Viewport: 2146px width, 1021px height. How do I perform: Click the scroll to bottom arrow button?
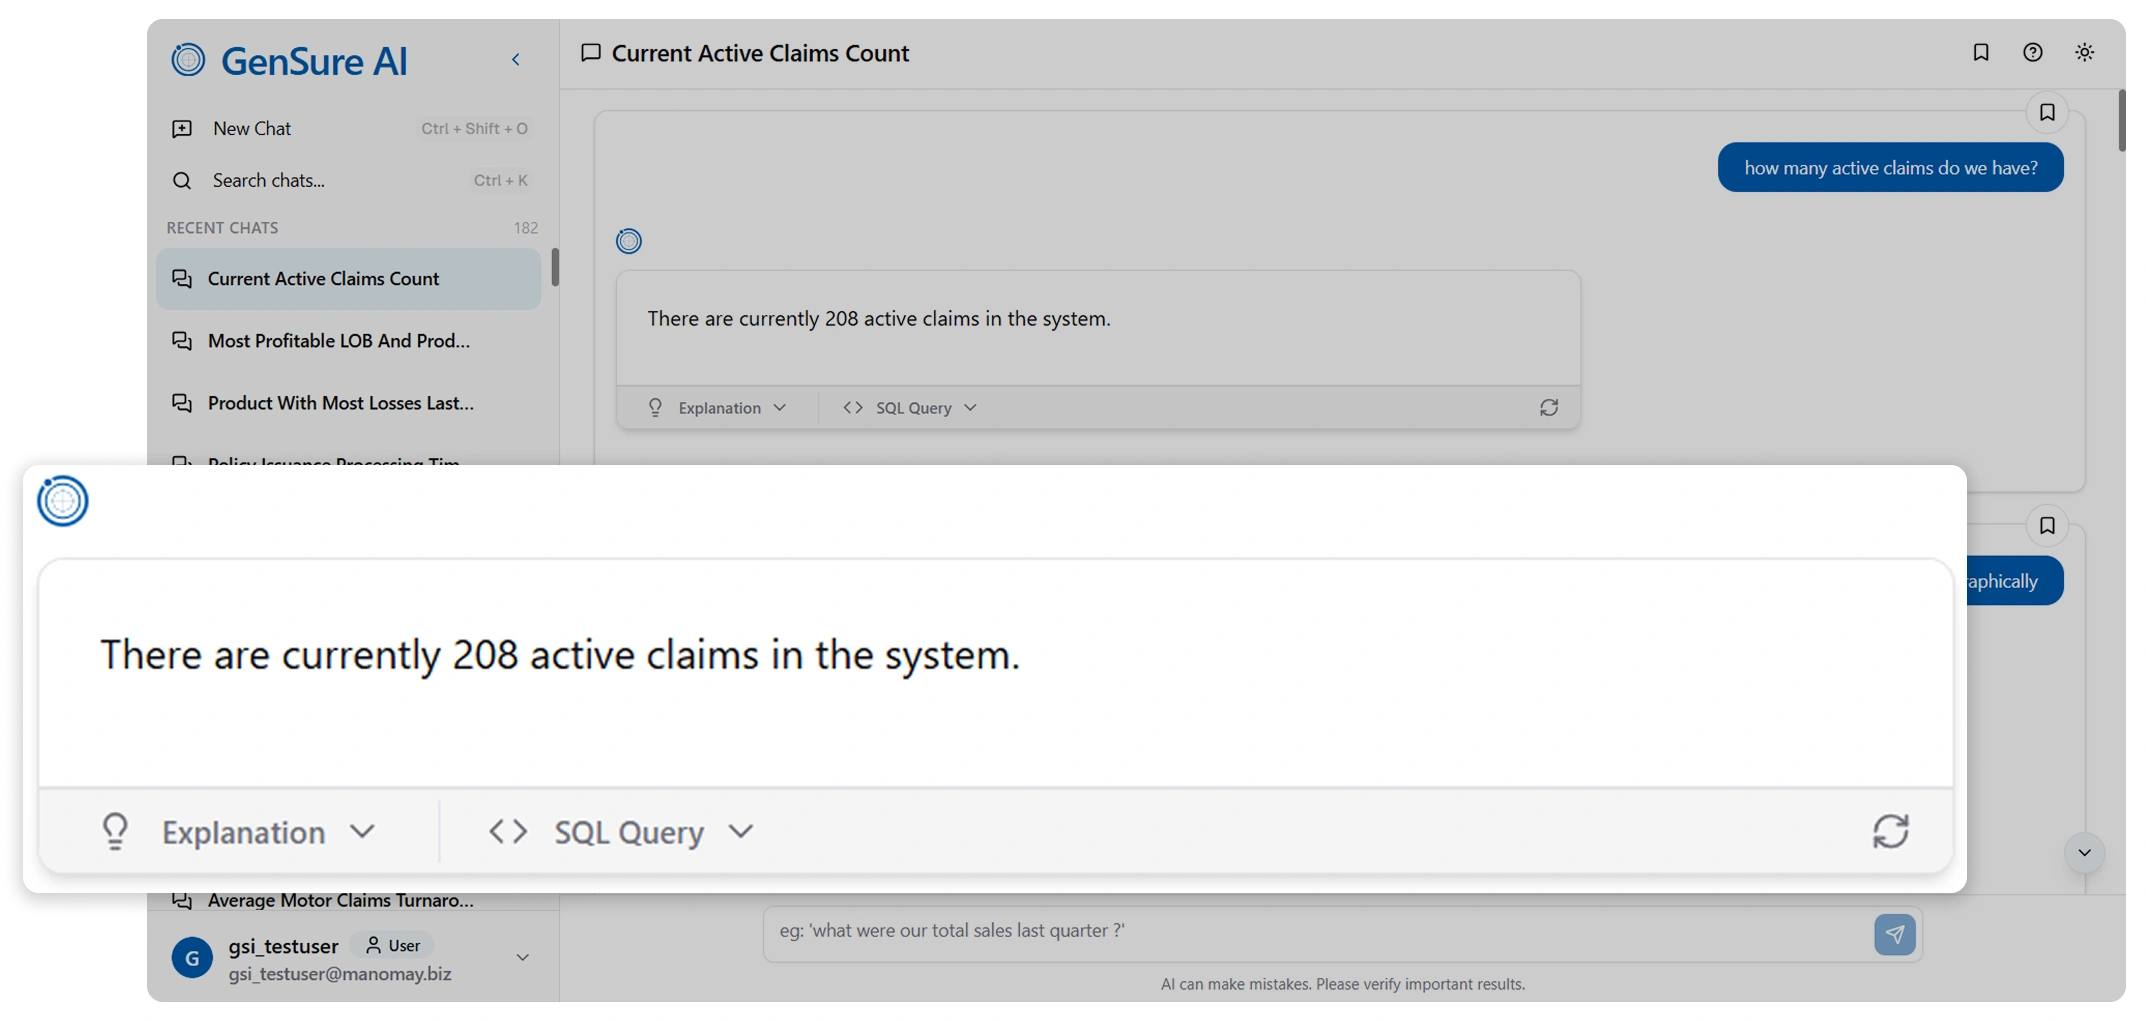(2084, 853)
